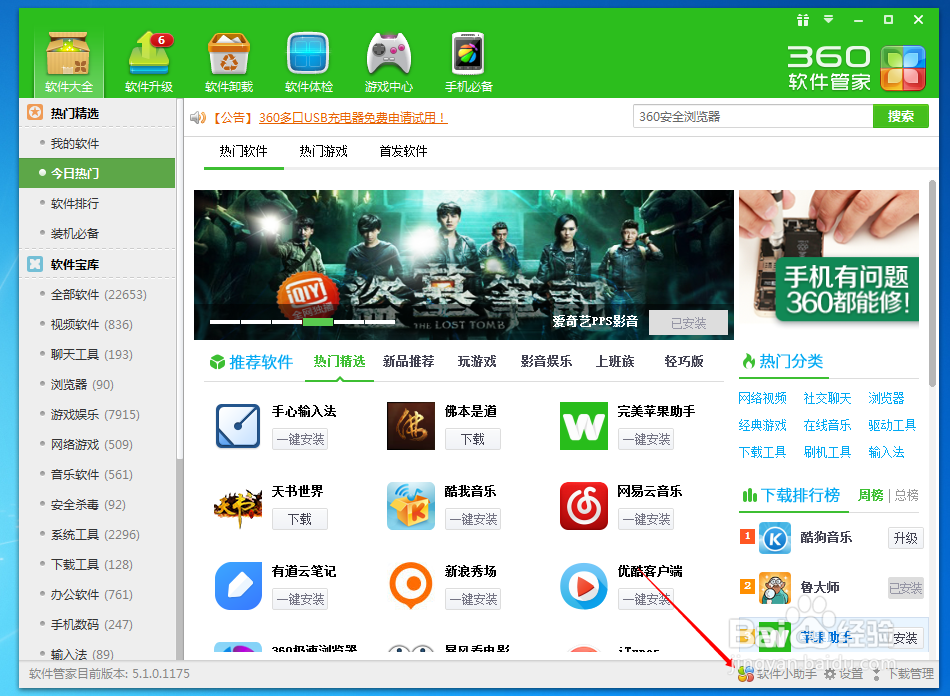Click the 佛本是道 game icon
The width and height of the screenshot is (950, 696).
pos(411,426)
